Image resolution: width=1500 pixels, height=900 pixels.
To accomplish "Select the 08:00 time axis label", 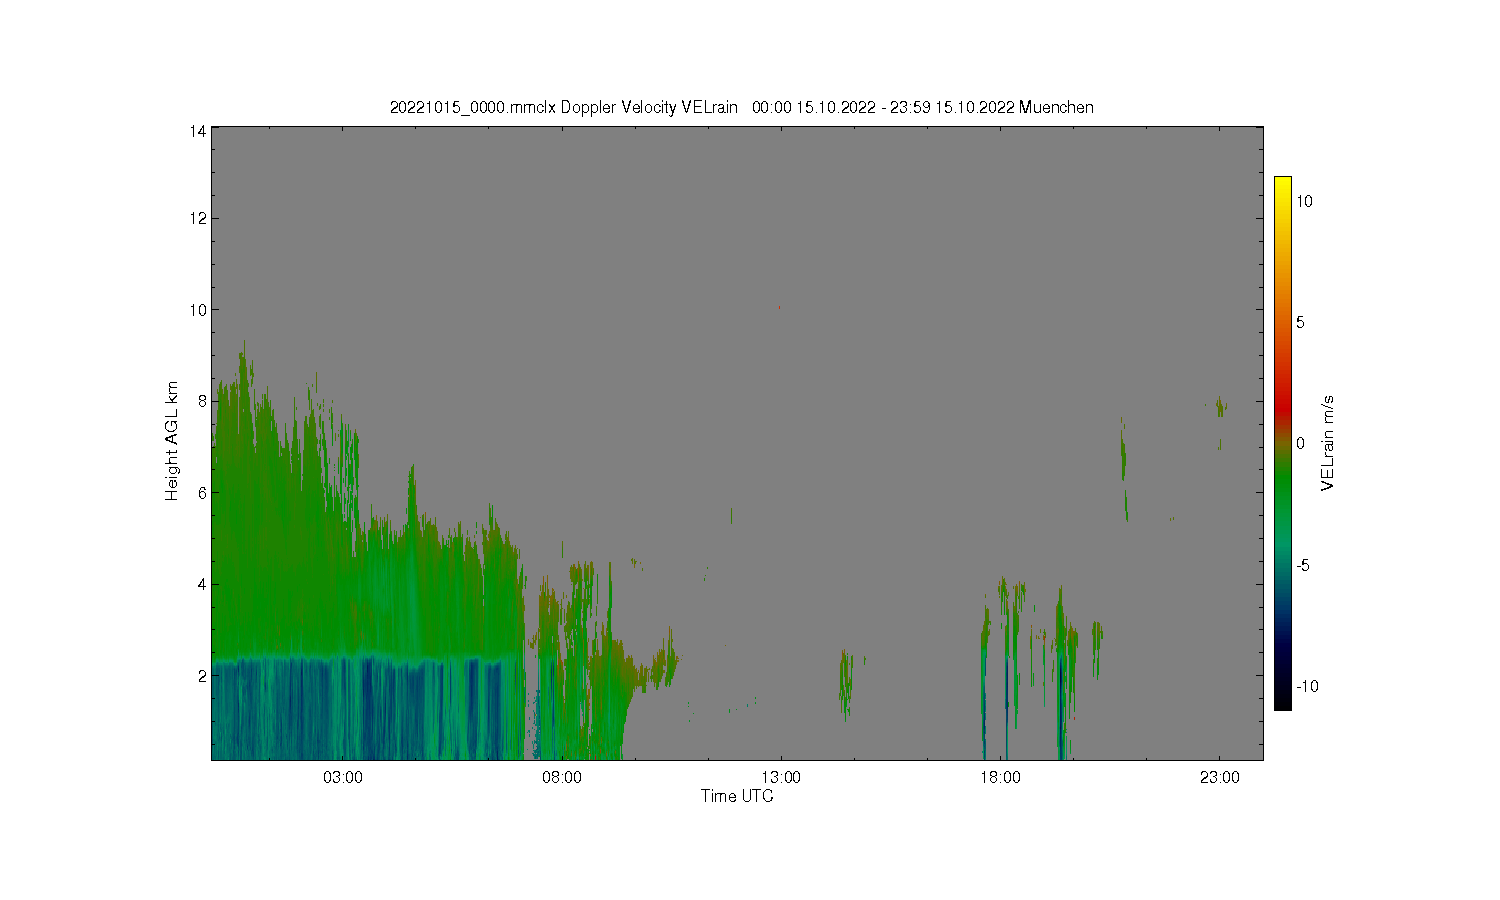I will coord(562,778).
